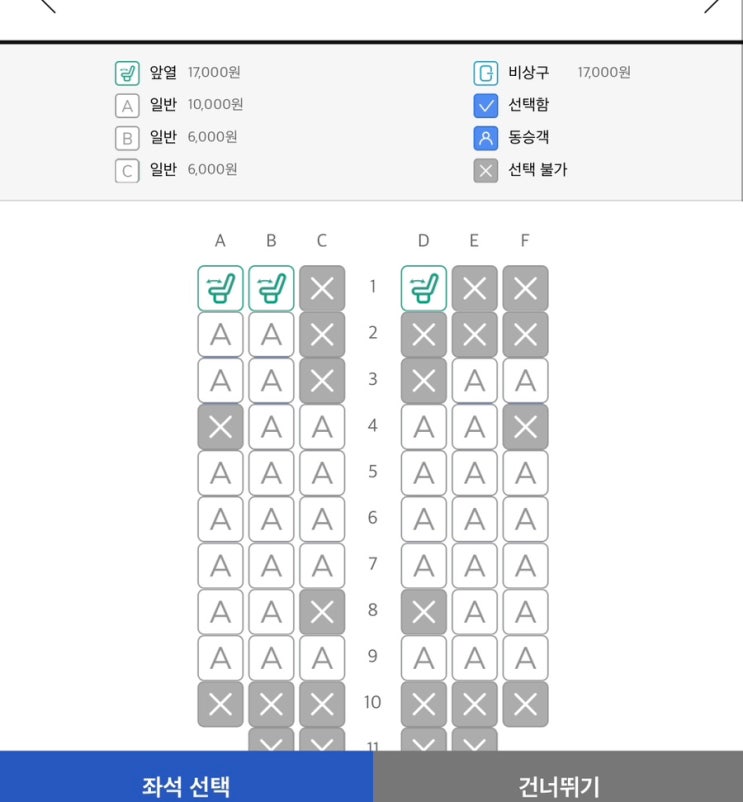Select front-row seat 1B
The width and height of the screenshot is (743, 802).
click(271, 288)
